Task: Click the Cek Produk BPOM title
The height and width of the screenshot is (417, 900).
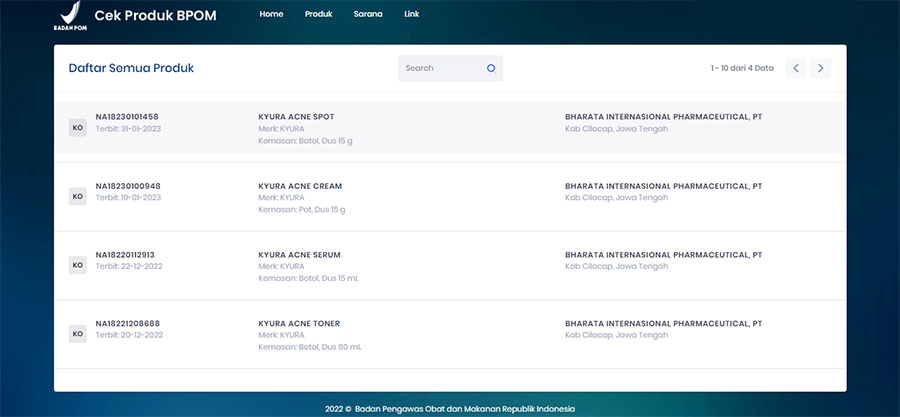Action: 156,16
